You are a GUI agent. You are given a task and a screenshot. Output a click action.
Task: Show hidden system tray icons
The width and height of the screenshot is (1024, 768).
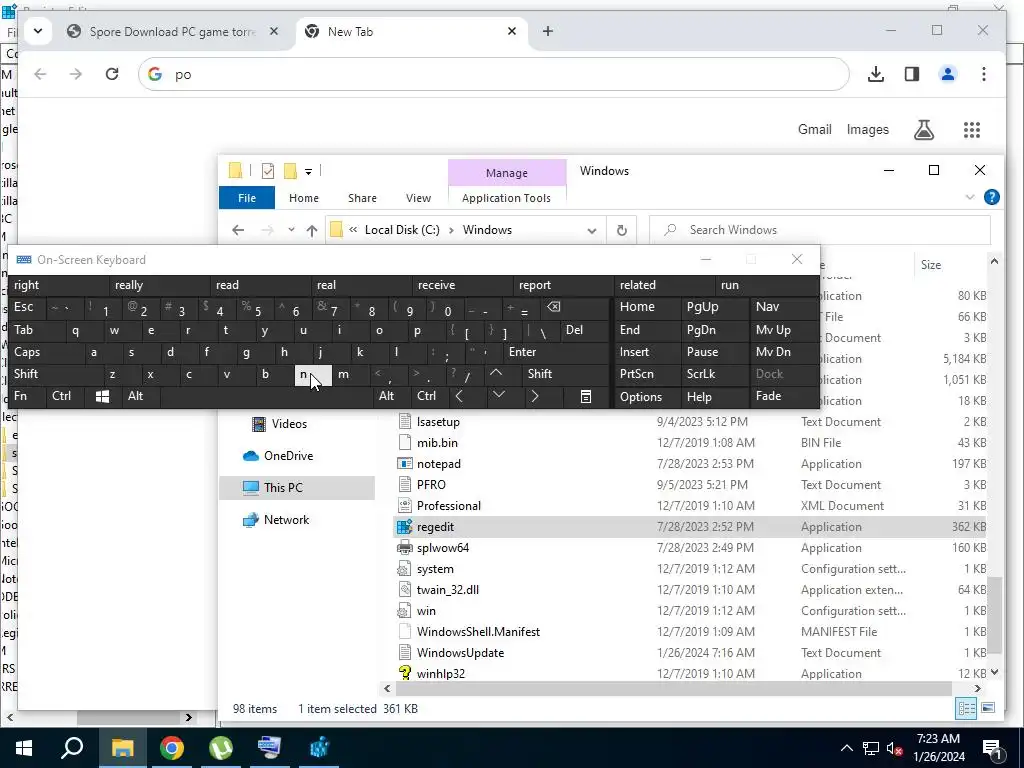(846, 748)
